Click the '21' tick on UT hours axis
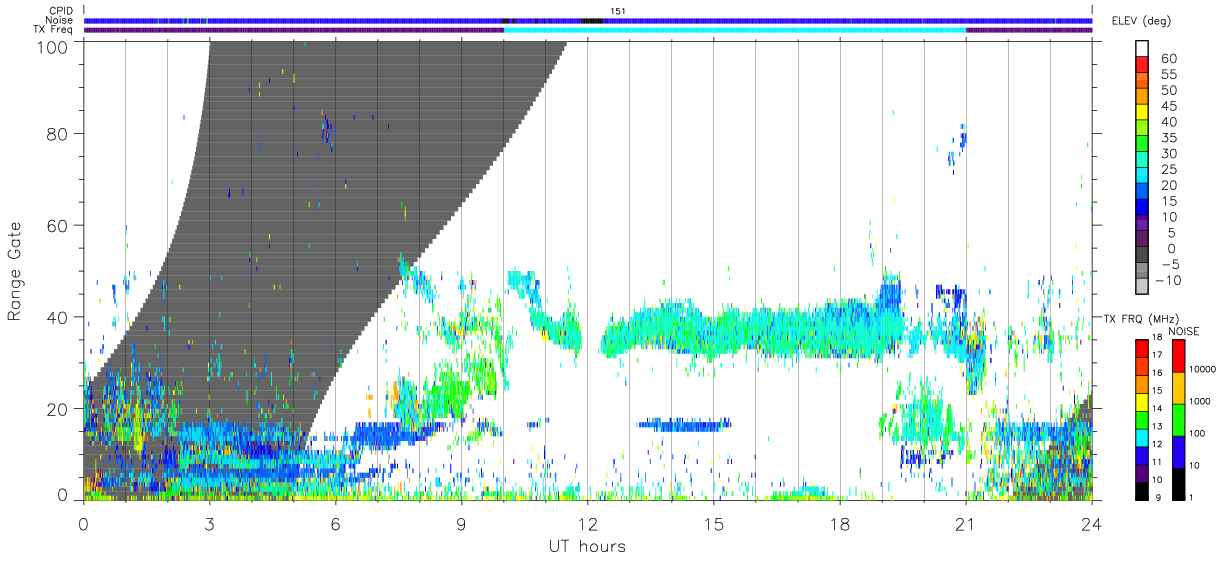The width and height of the screenshot is (1228, 567). pyautogui.click(x=965, y=524)
